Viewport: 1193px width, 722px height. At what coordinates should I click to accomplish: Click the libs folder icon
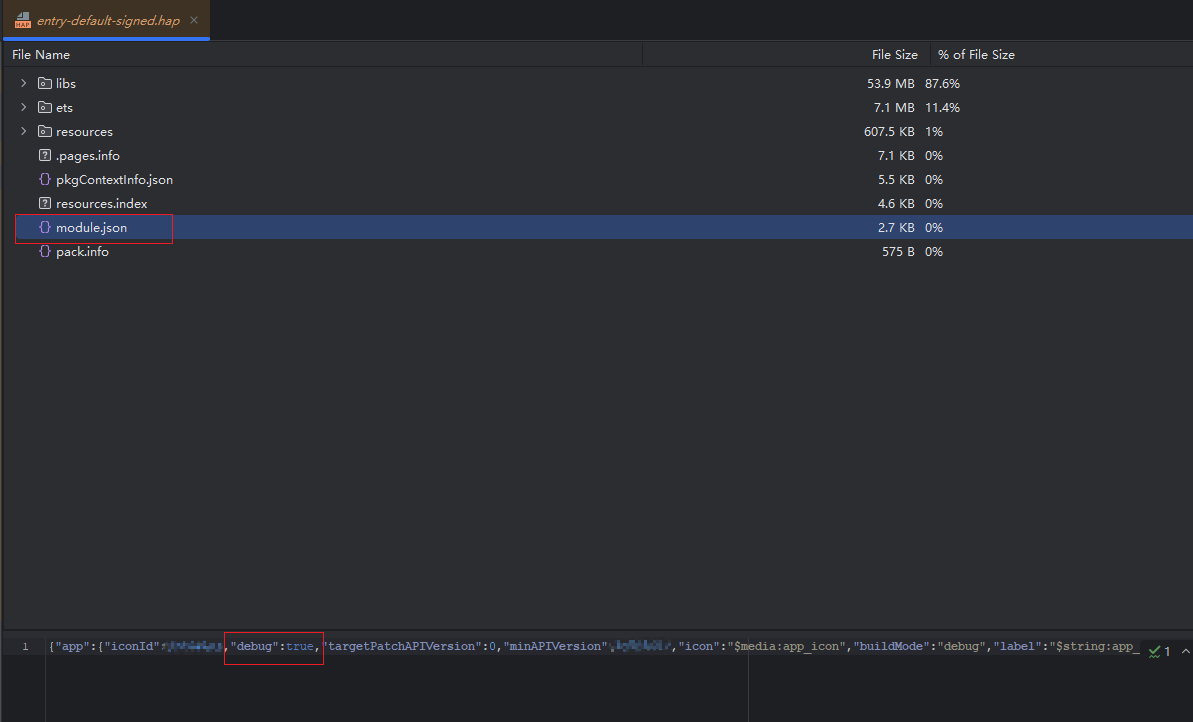(44, 83)
